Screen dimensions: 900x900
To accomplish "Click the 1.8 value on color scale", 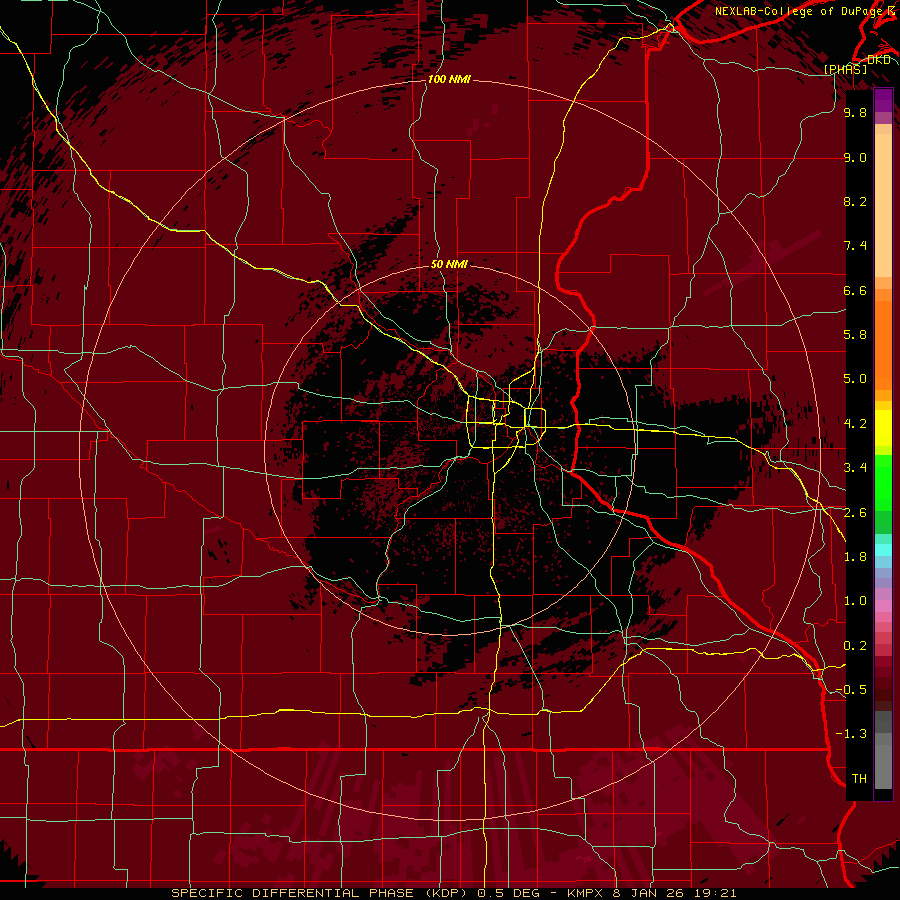I will (x=855, y=557).
